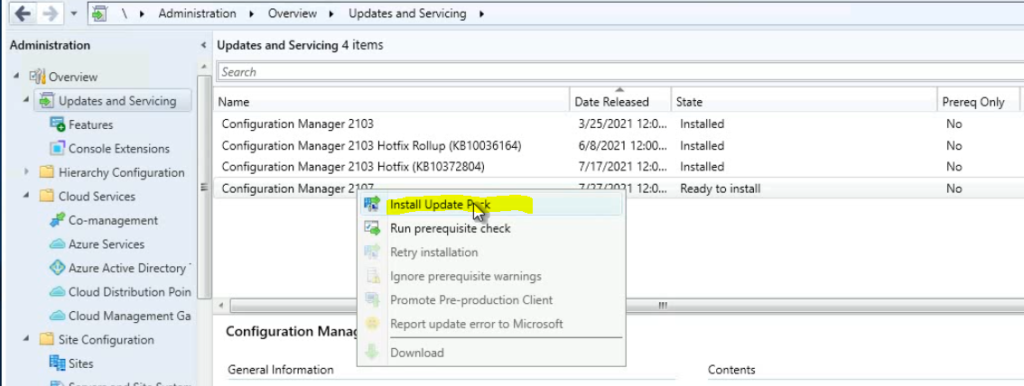Select Updates and Servicing in the breadcrumb
This screenshot has width=1024, height=386.
tap(408, 13)
